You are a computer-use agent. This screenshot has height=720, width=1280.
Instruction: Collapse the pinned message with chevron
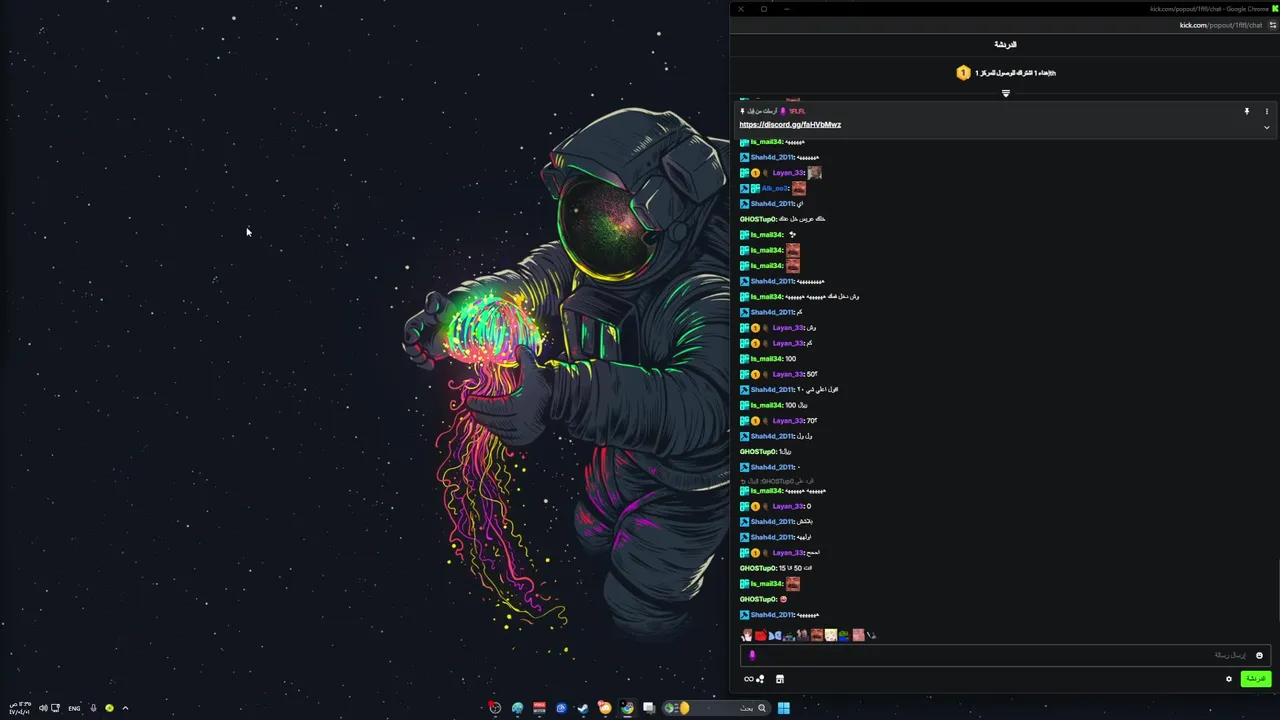point(1266,127)
